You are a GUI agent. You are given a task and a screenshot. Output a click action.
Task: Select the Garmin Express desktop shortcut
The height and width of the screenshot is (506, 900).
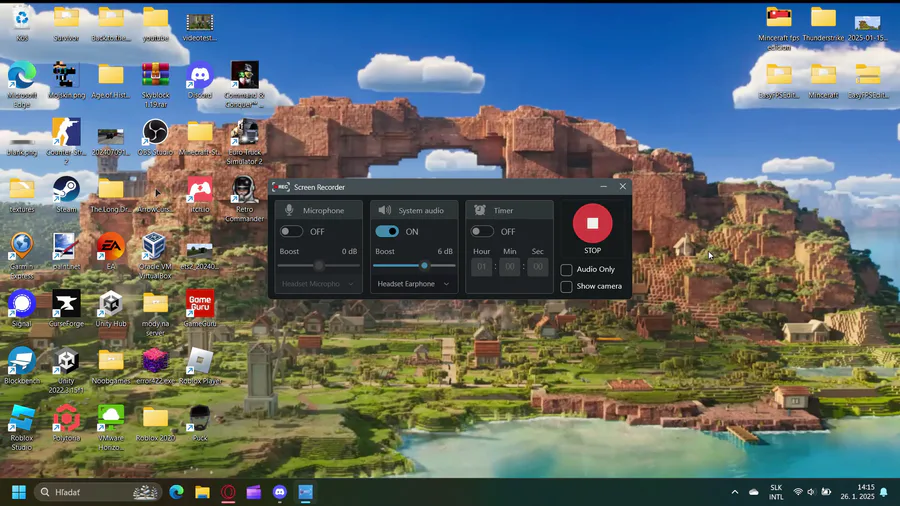(x=22, y=256)
